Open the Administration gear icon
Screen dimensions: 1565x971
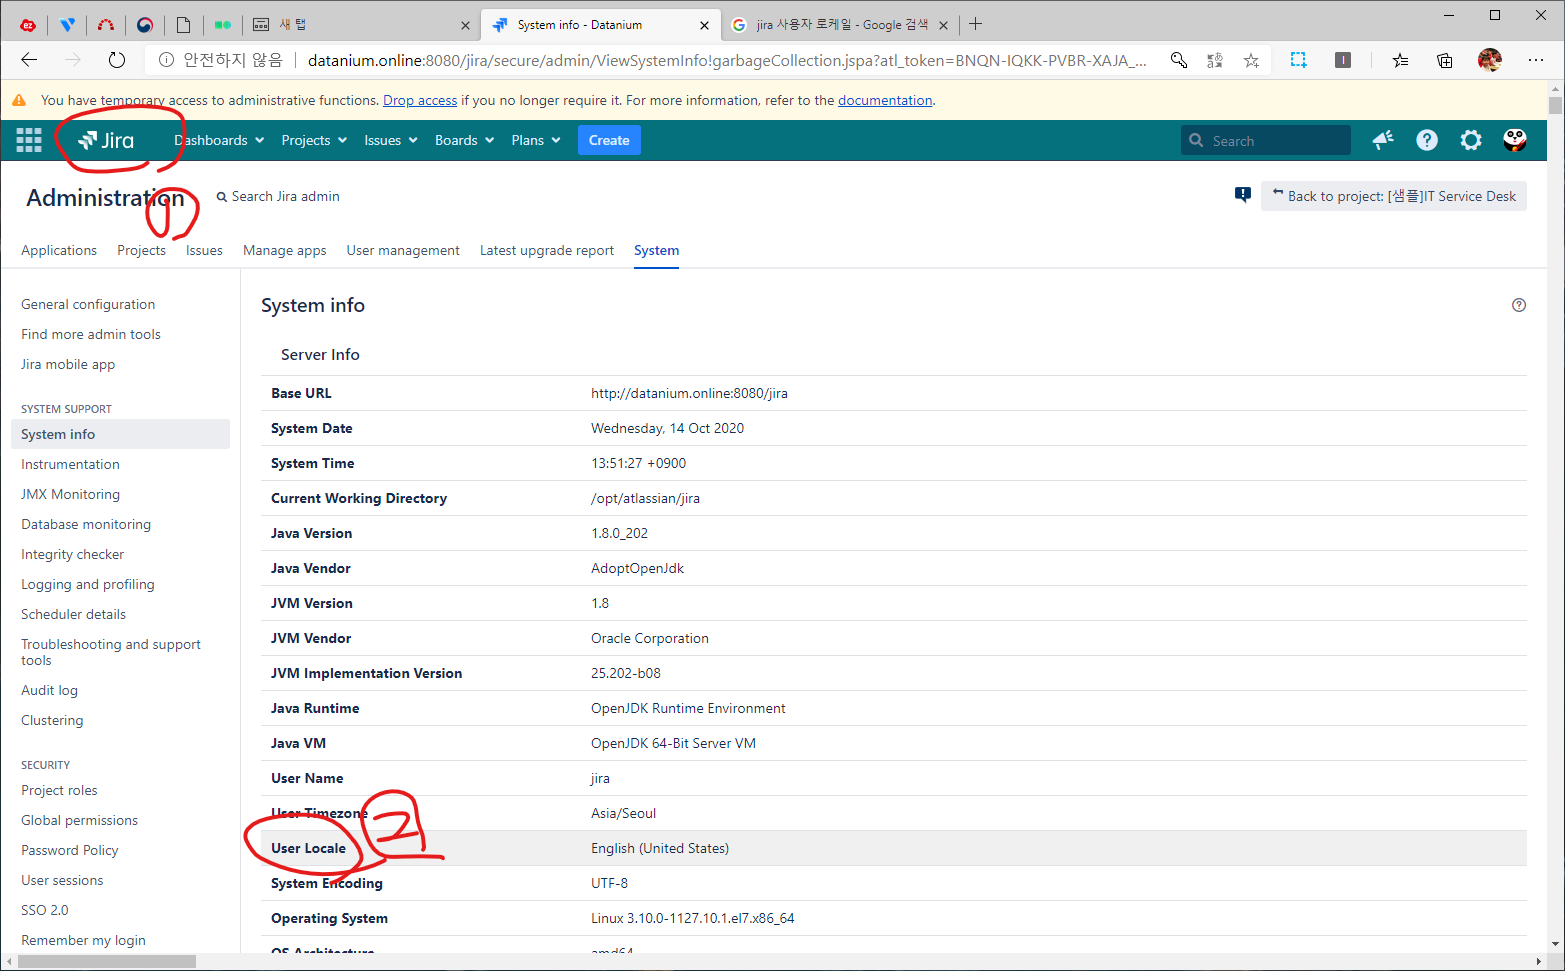(x=1471, y=140)
